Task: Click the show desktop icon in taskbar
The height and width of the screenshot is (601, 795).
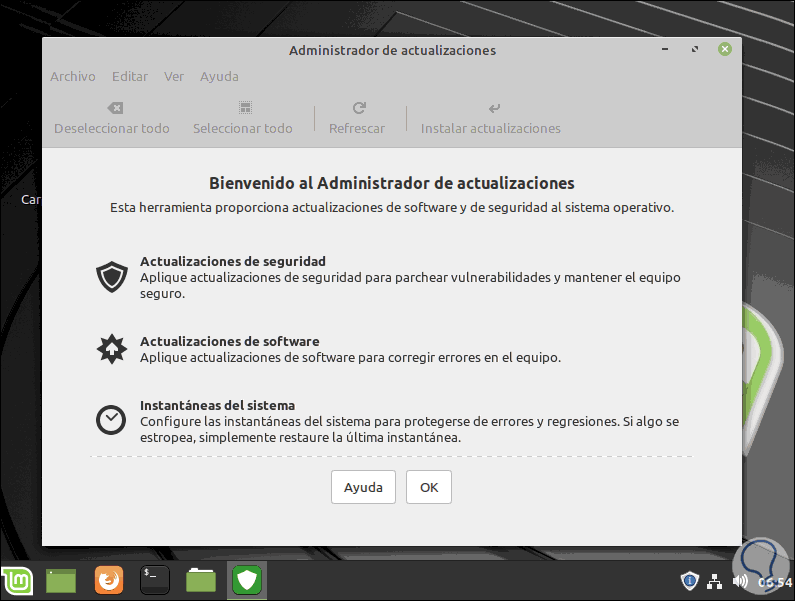Action: (61, 581)
